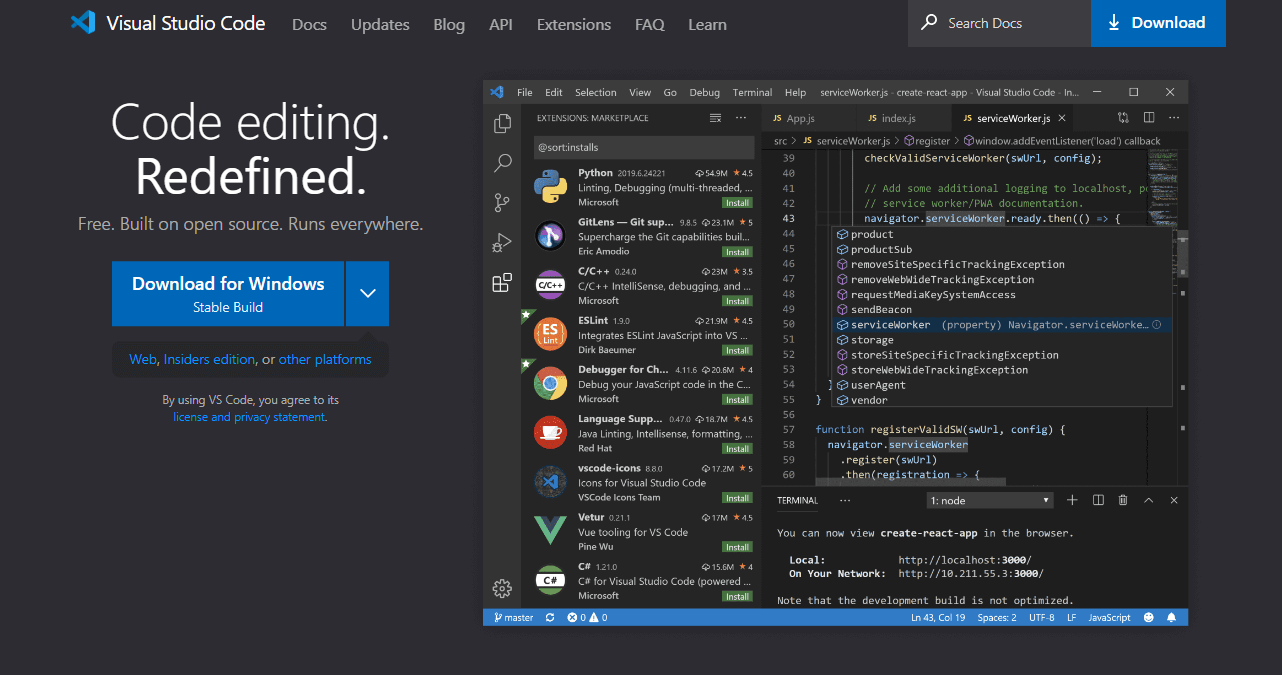
Task: Expand the download options dropdown arrow
Action: (367, 293)
